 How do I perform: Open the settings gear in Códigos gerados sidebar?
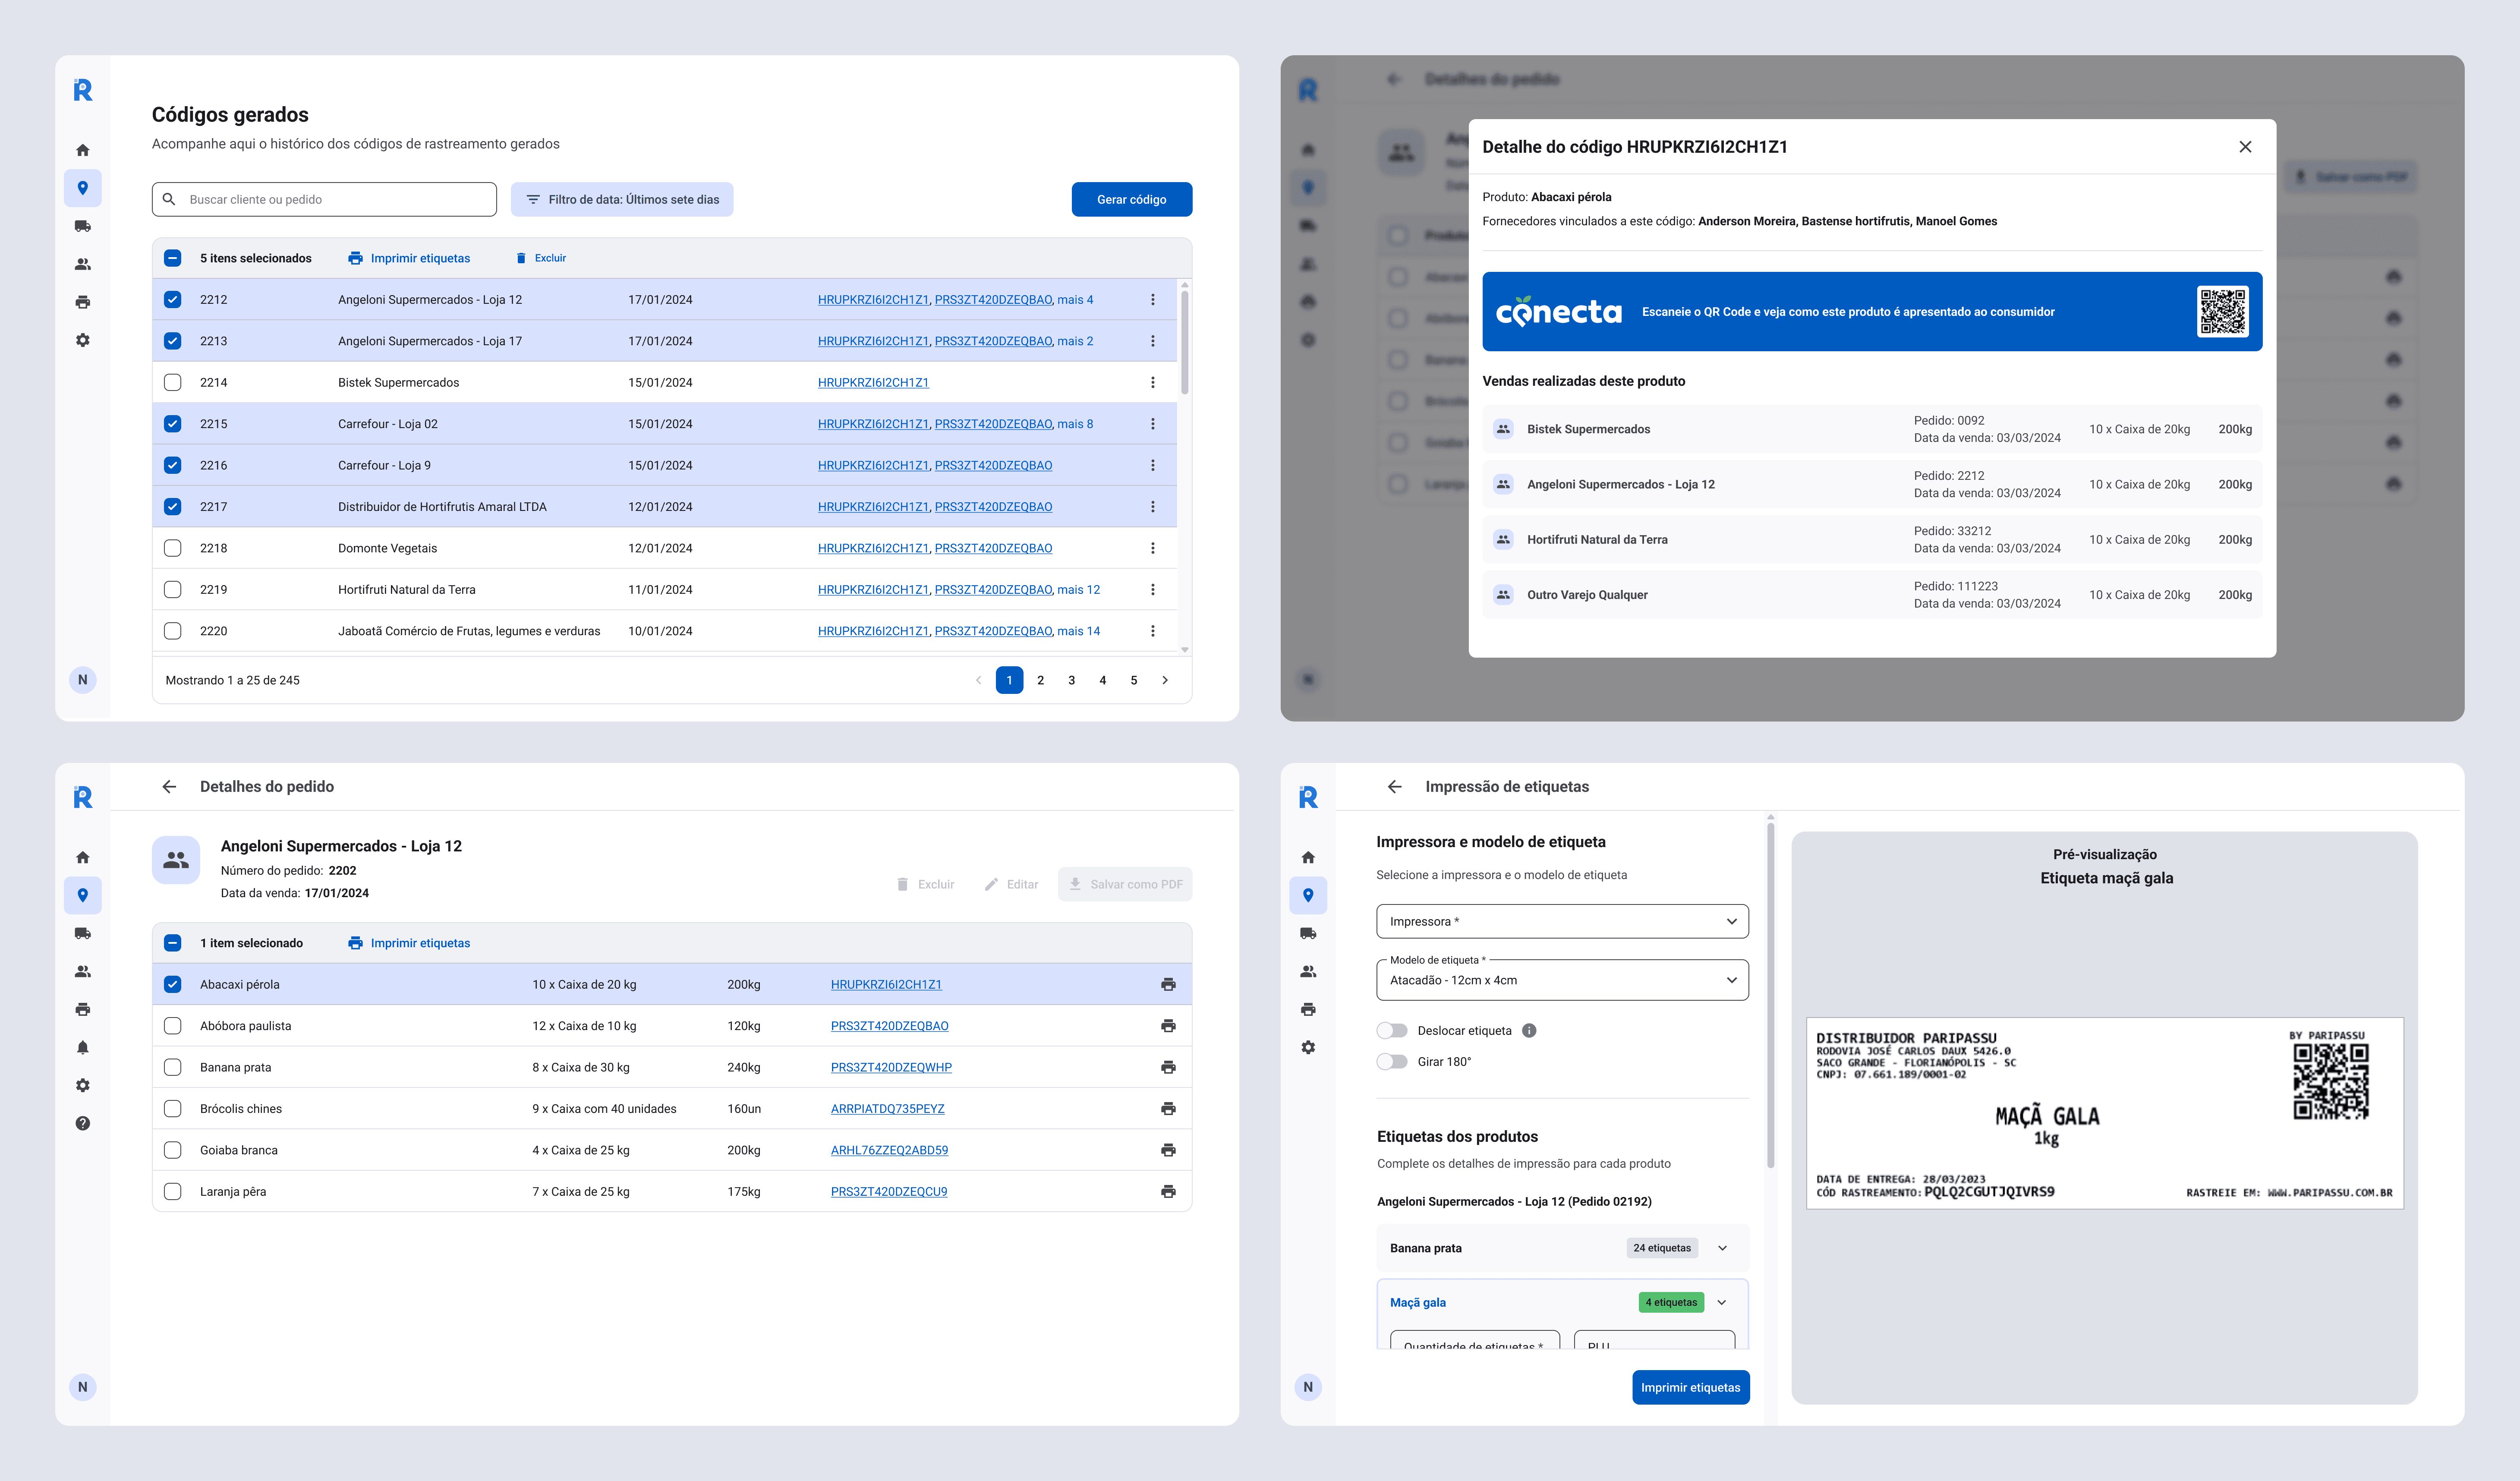click(x=83, y=340)
